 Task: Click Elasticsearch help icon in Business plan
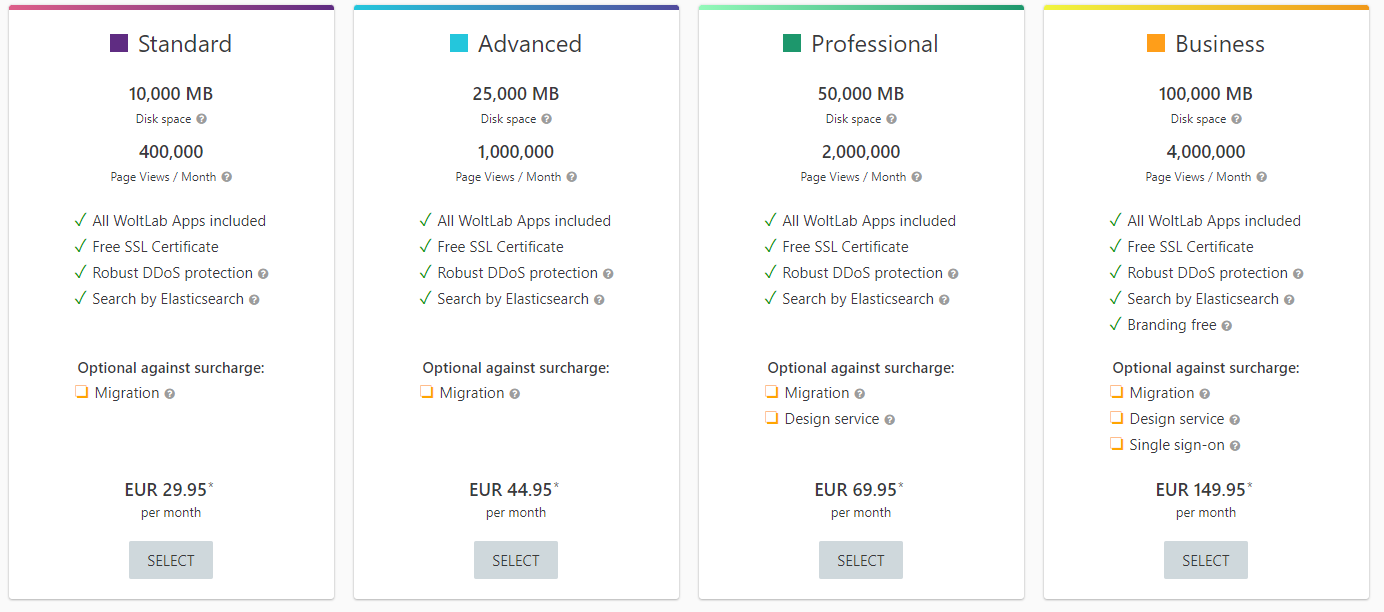[x=1289, y=300]
